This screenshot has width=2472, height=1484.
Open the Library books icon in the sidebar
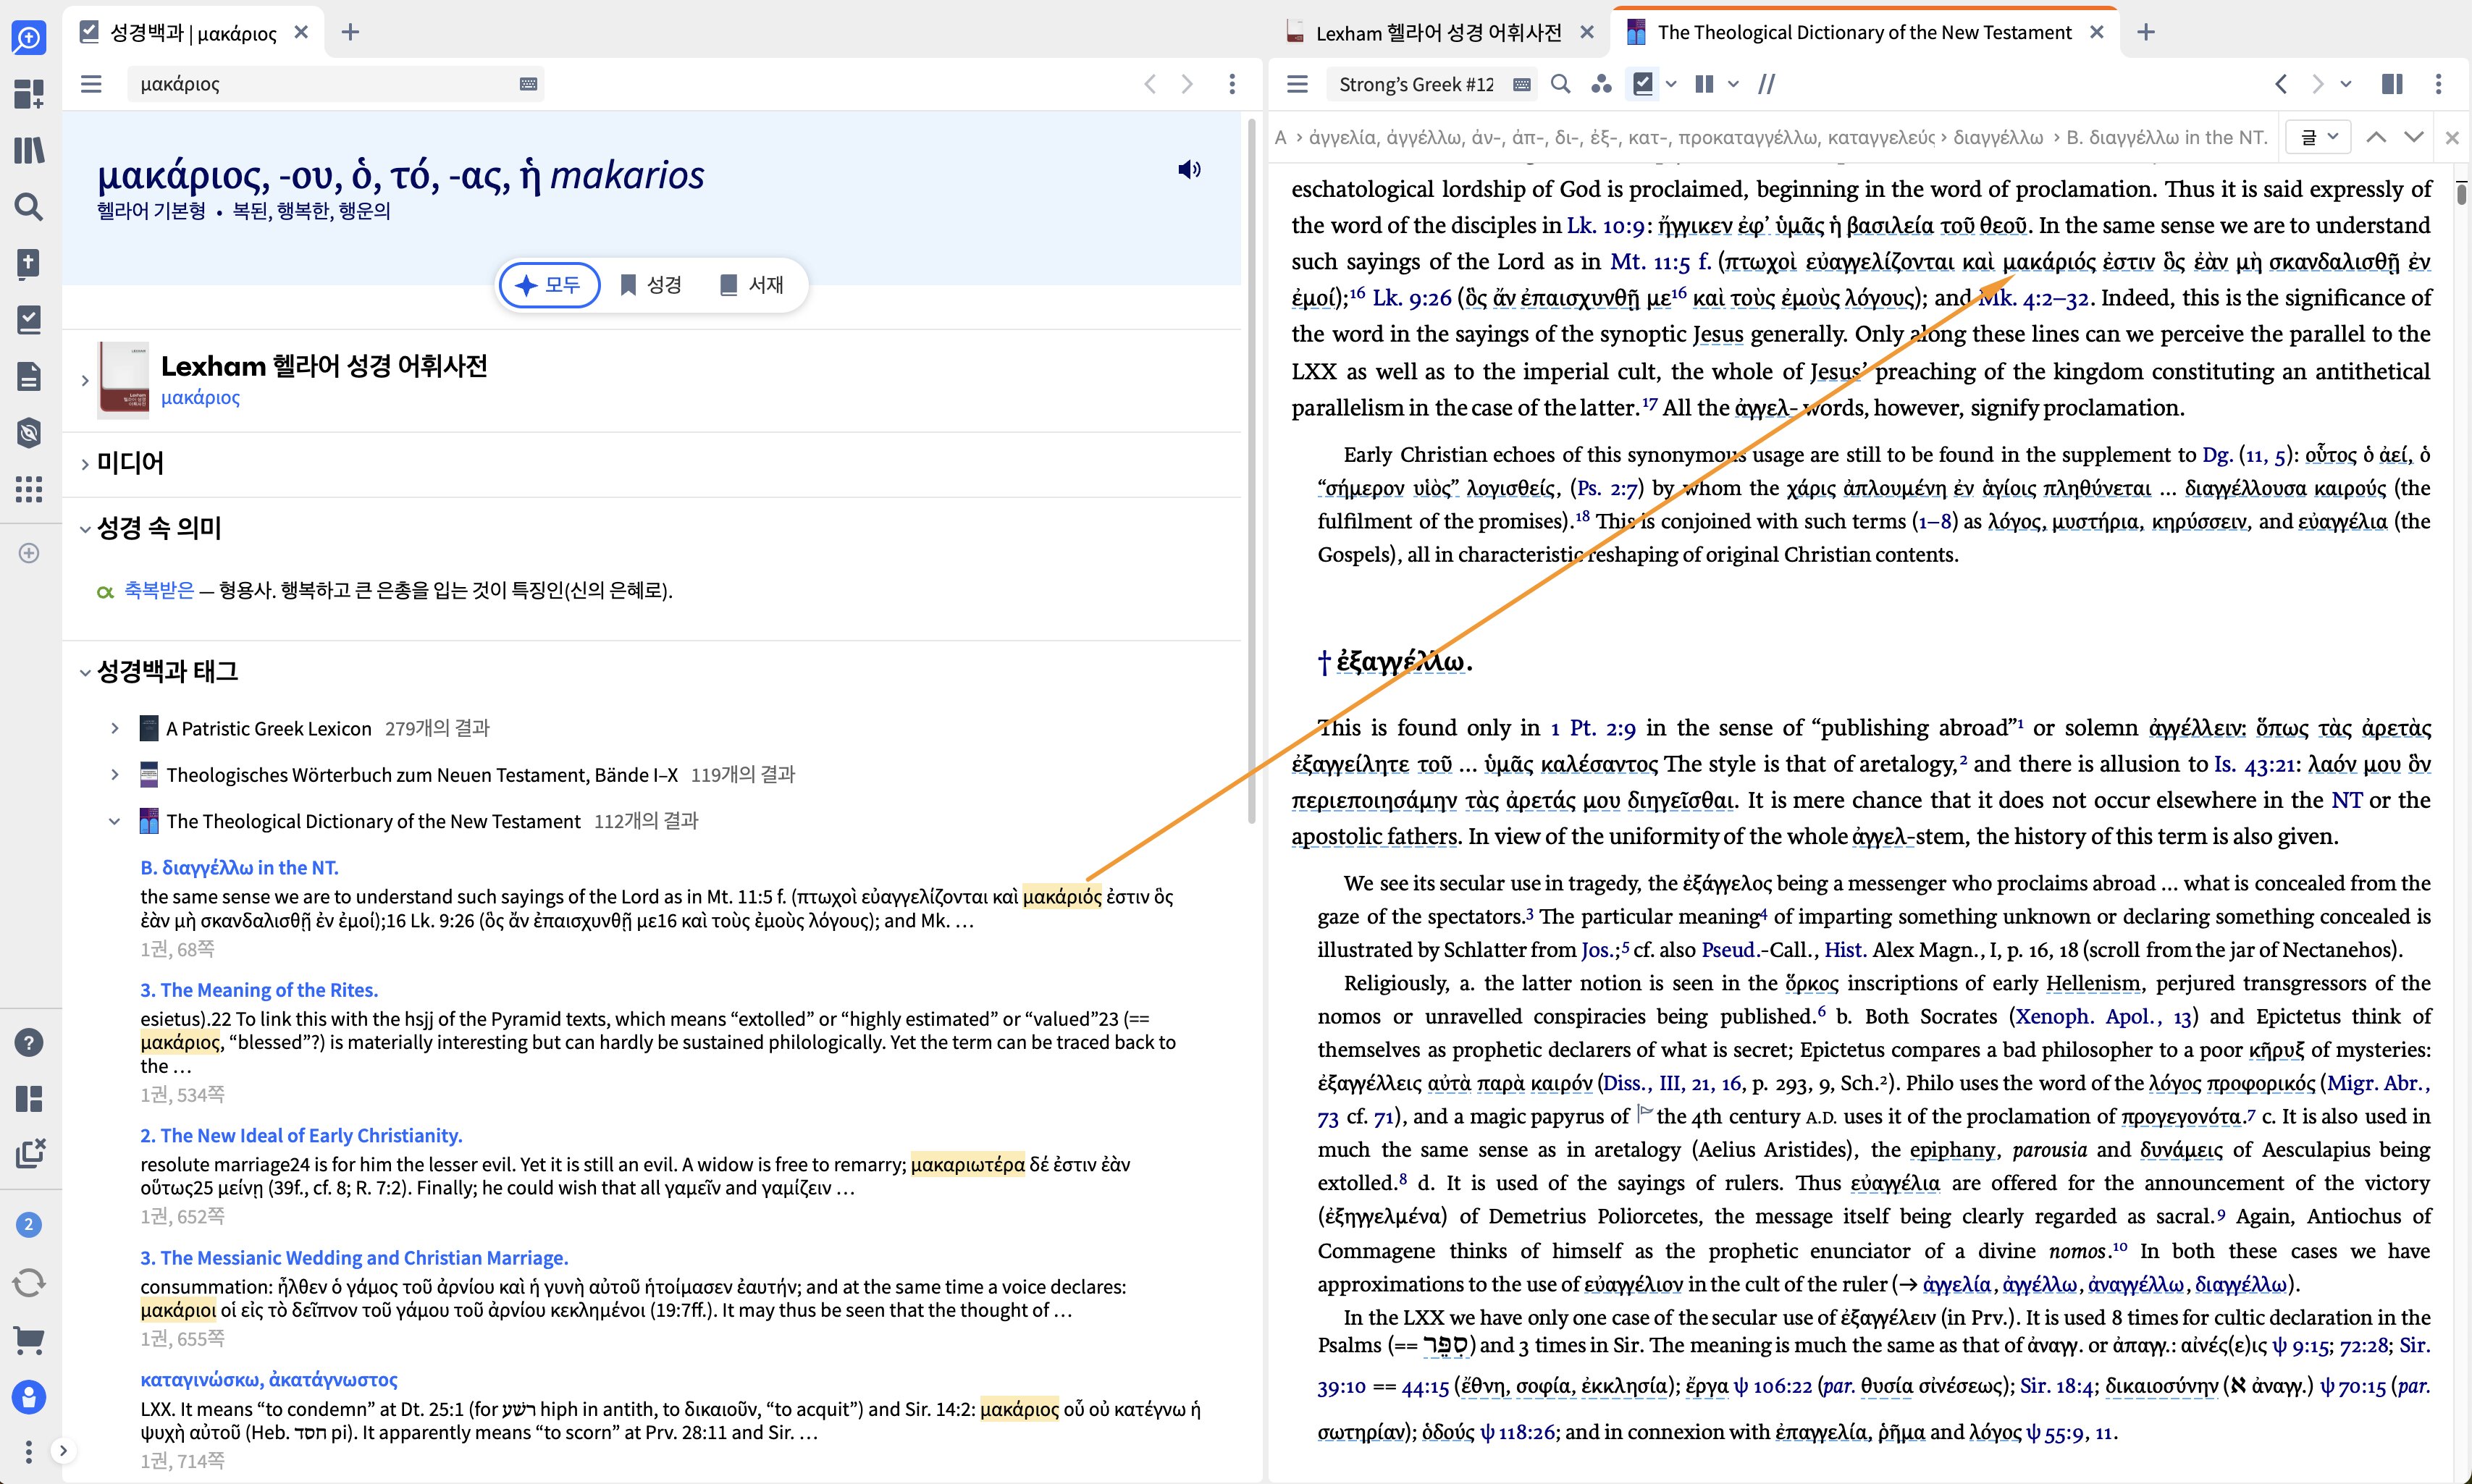click(29, 150)
